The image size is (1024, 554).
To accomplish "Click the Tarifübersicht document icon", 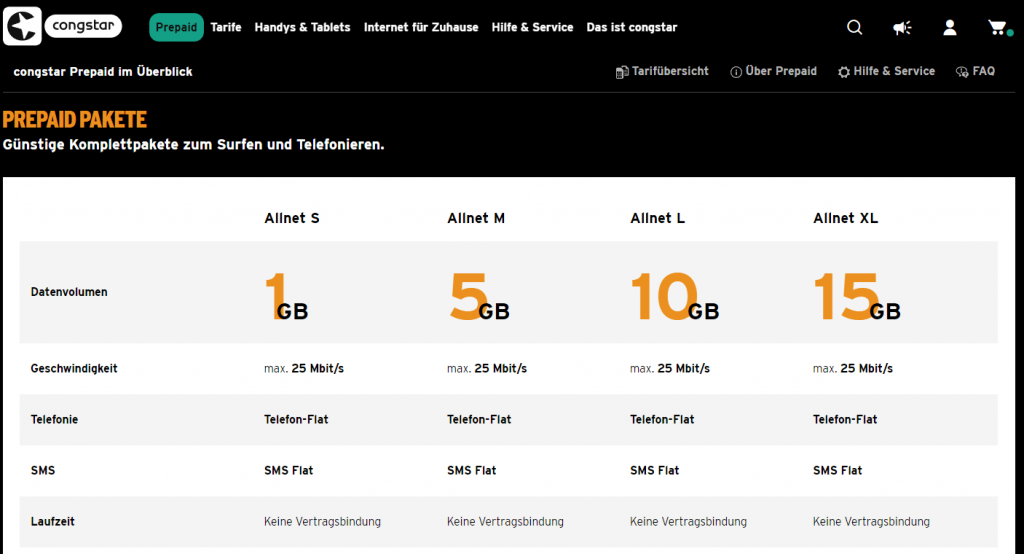I will pos(622,72).
